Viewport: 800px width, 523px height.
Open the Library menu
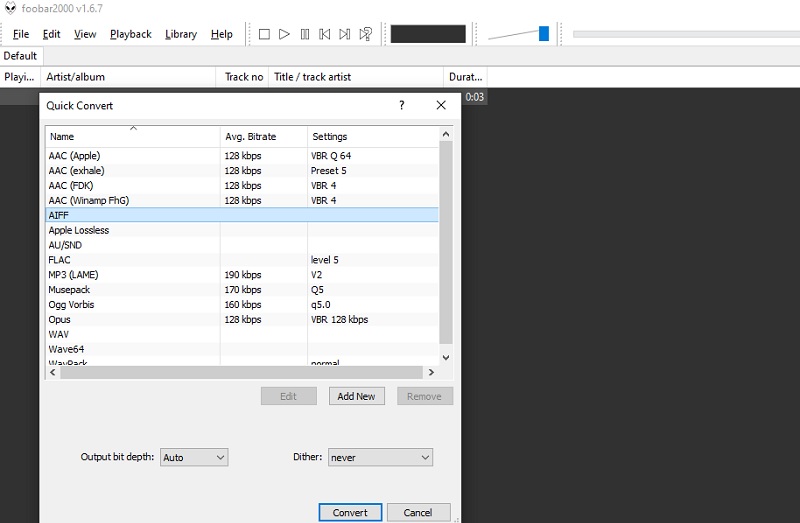point(180,34)
